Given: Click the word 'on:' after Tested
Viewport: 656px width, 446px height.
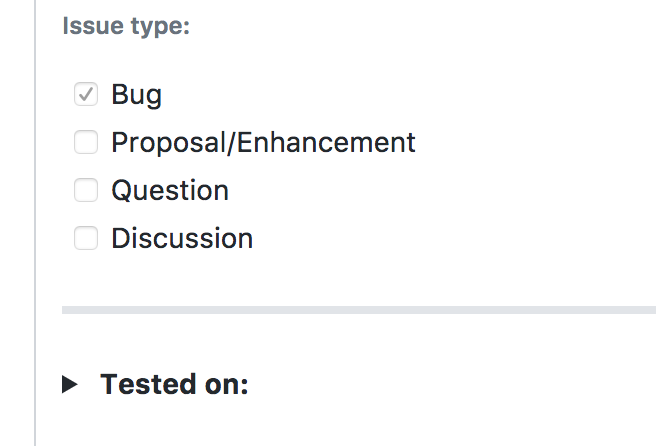Looking at the screenshot, I should point(226,384).
